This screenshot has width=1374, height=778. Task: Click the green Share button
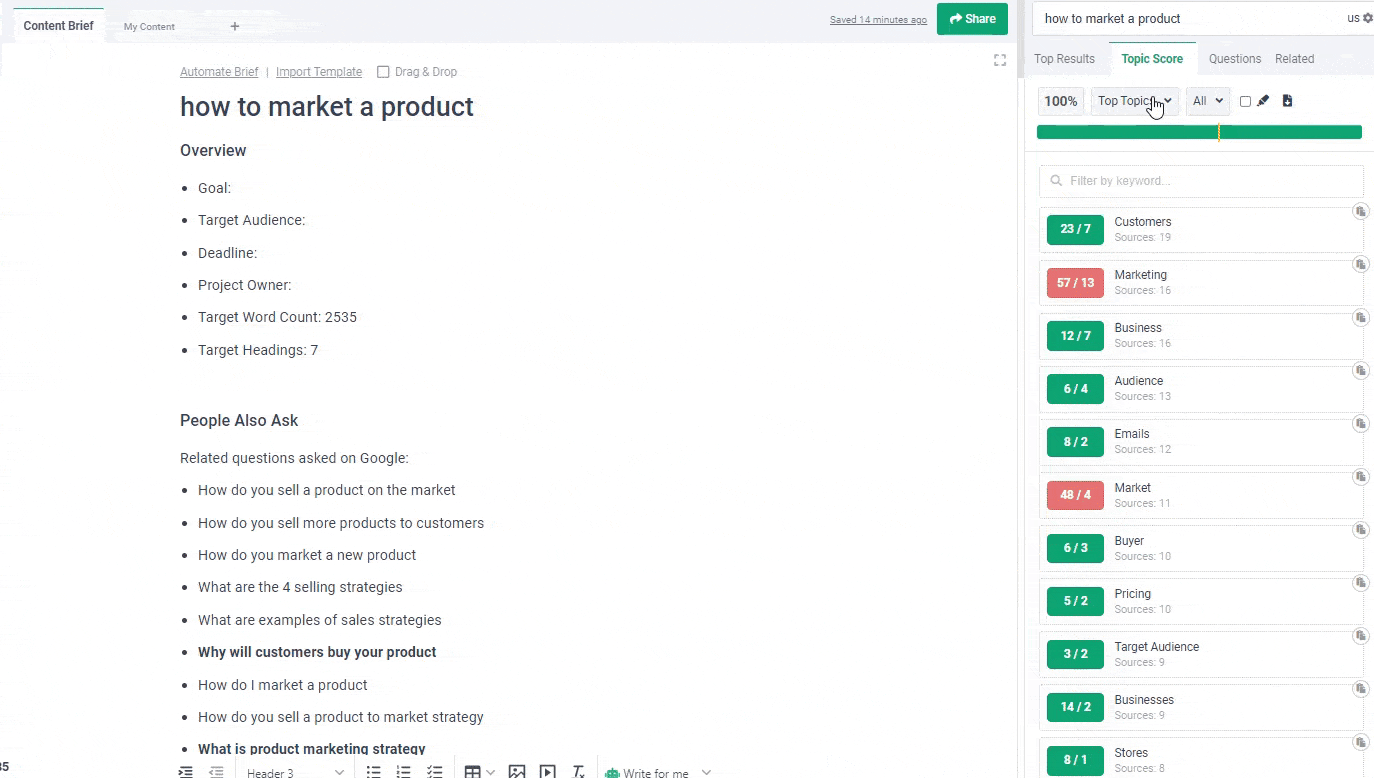972,19
